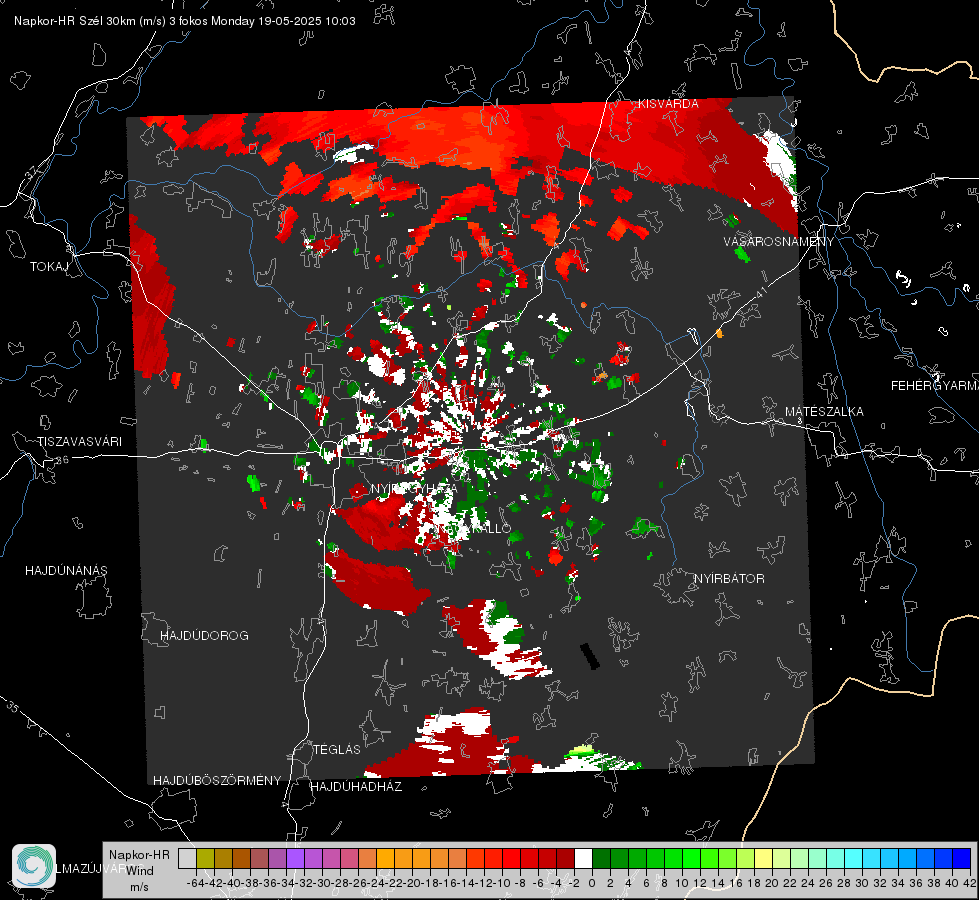Click the TÉGLÁS city label
Viewport: 979px width, 900px height.
point(337,749)
